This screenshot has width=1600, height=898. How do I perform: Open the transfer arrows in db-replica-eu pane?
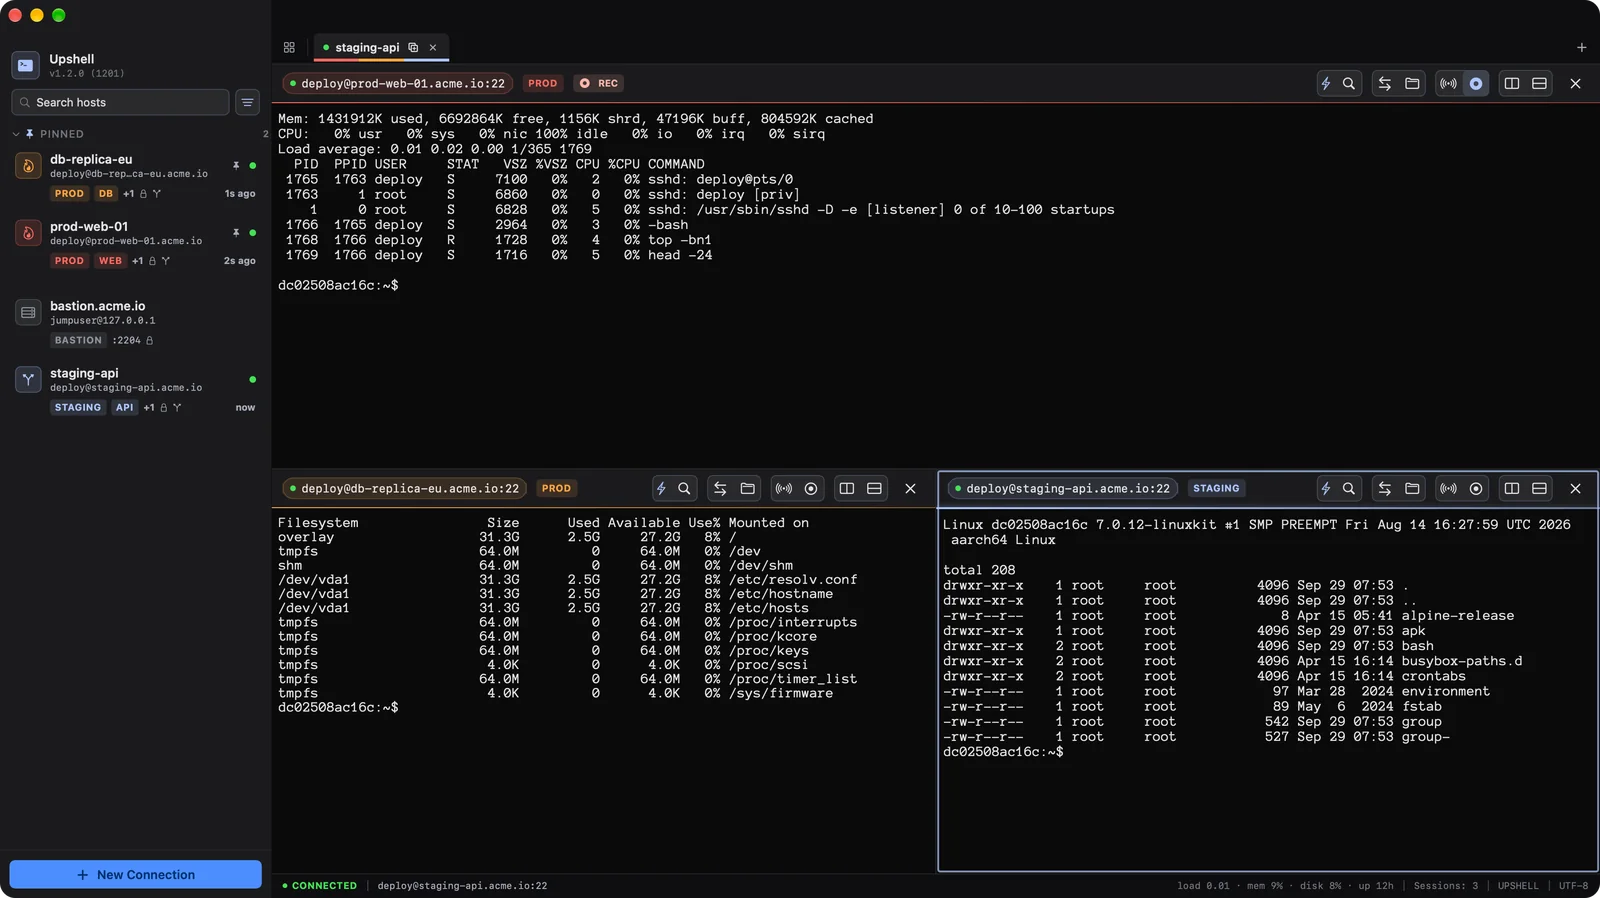coord(720,489)
